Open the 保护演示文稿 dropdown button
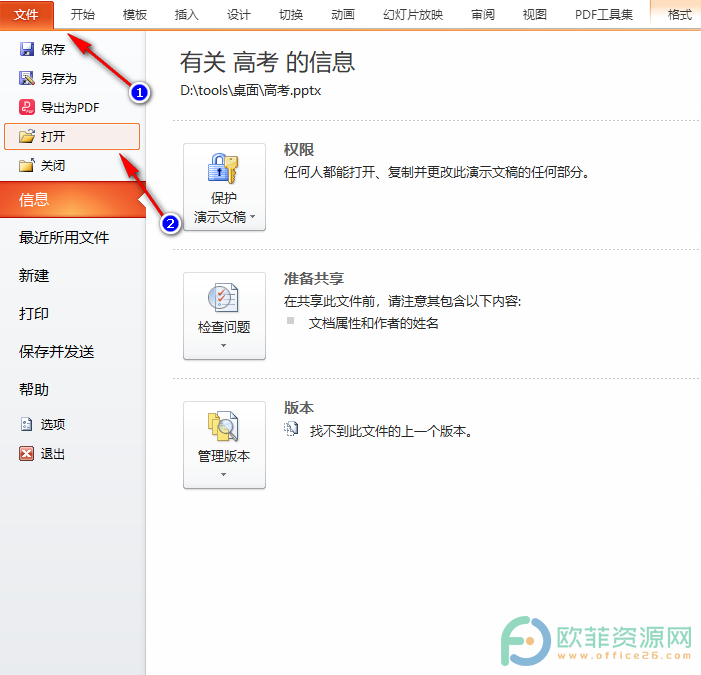 (224, 187)
